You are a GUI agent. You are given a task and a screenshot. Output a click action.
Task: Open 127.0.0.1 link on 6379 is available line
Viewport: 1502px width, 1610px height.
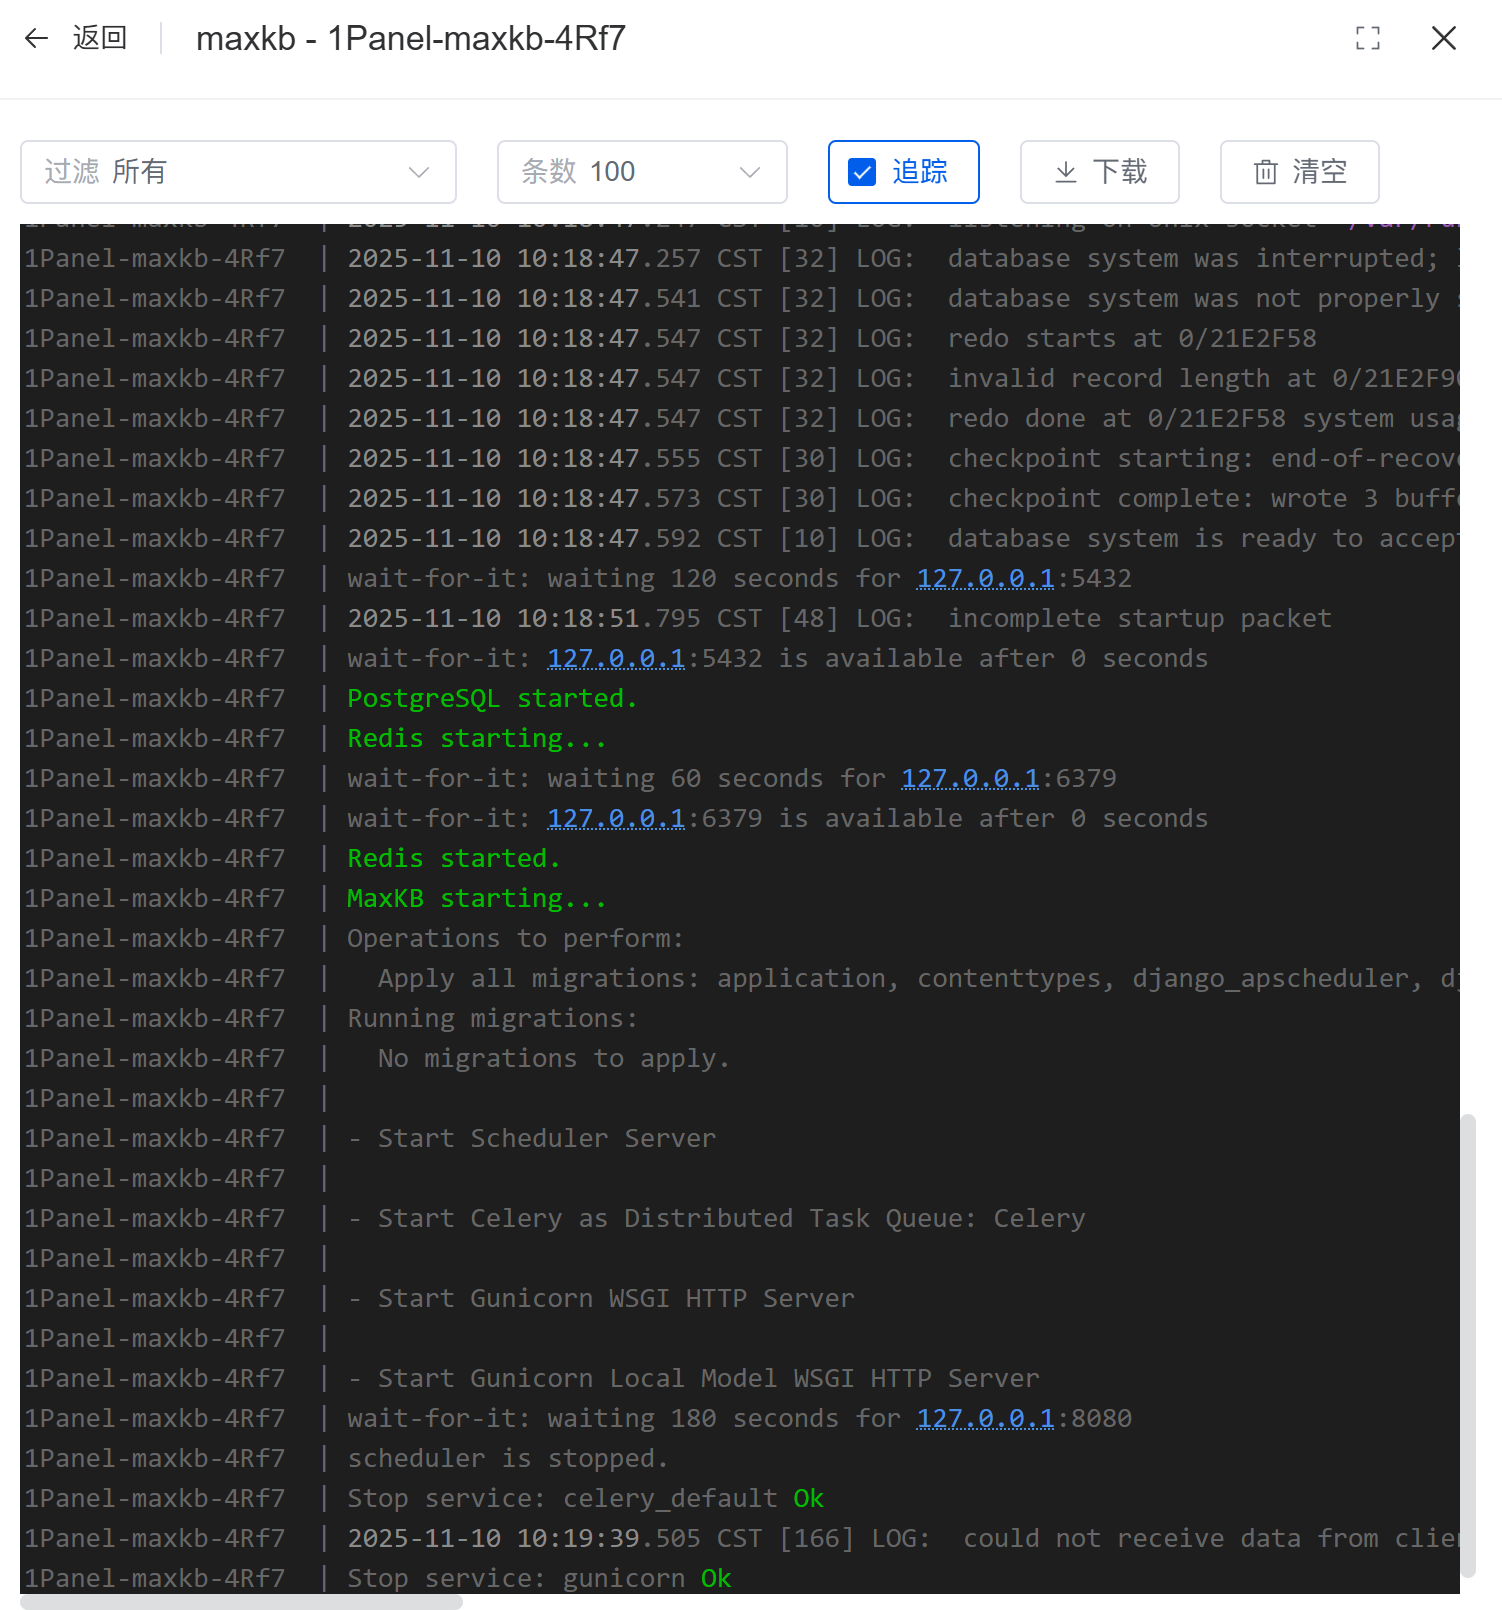pos(616,819)
